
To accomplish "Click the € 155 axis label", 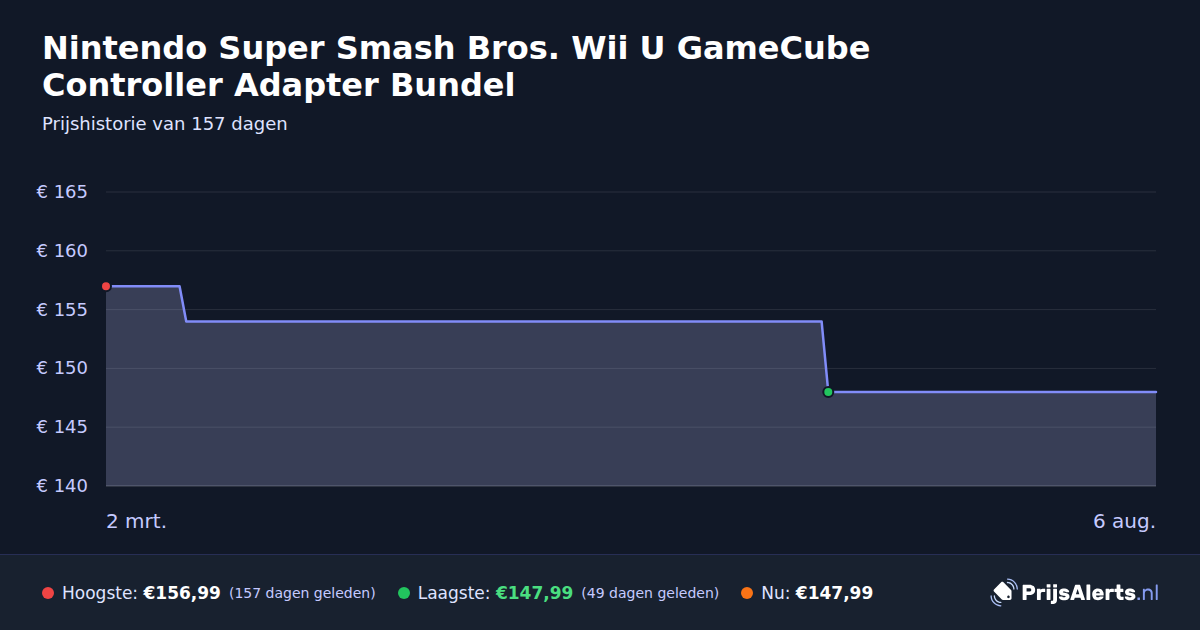I will (62, 310).
